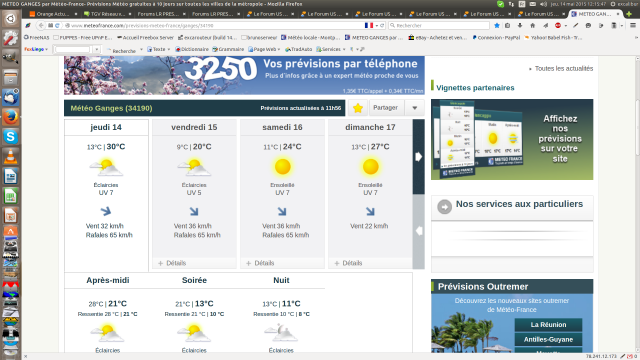
Task: Open the Partager options dropdown arrow
Action: click(415, 108)
